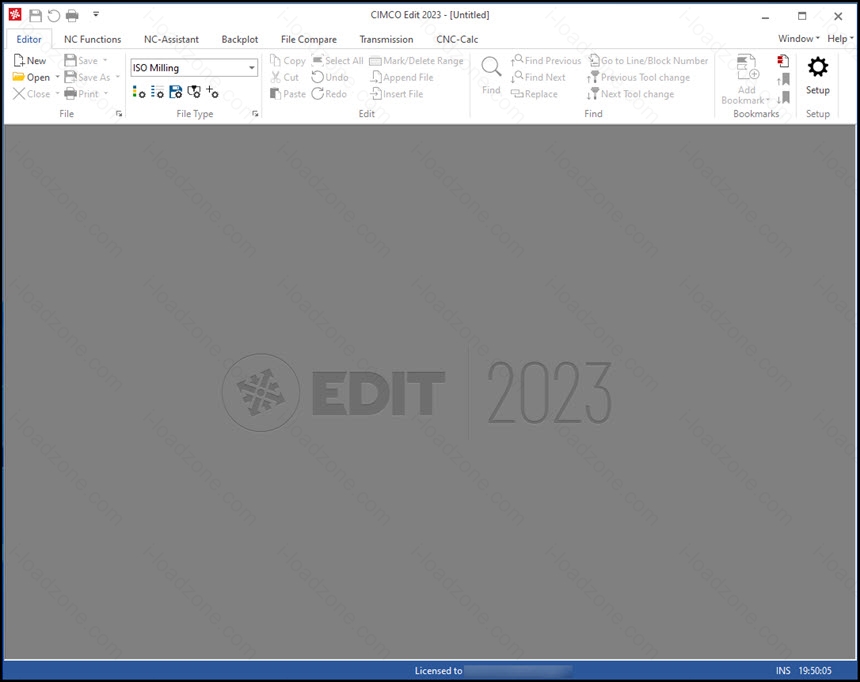This screenshot has width=860, height=682.
Task: Click the Add Bookmark button
Action: 746,80
